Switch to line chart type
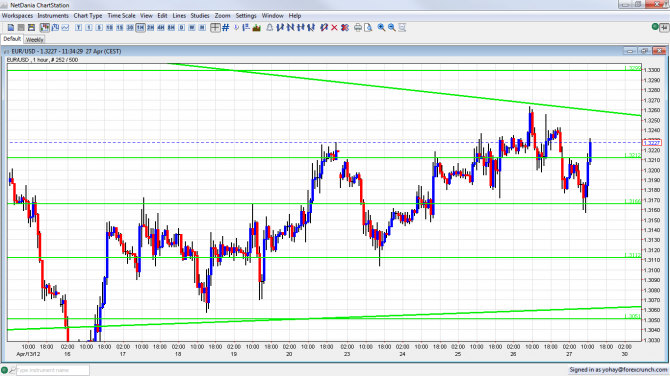Screen dimensions: 670x376 (65, 28)
